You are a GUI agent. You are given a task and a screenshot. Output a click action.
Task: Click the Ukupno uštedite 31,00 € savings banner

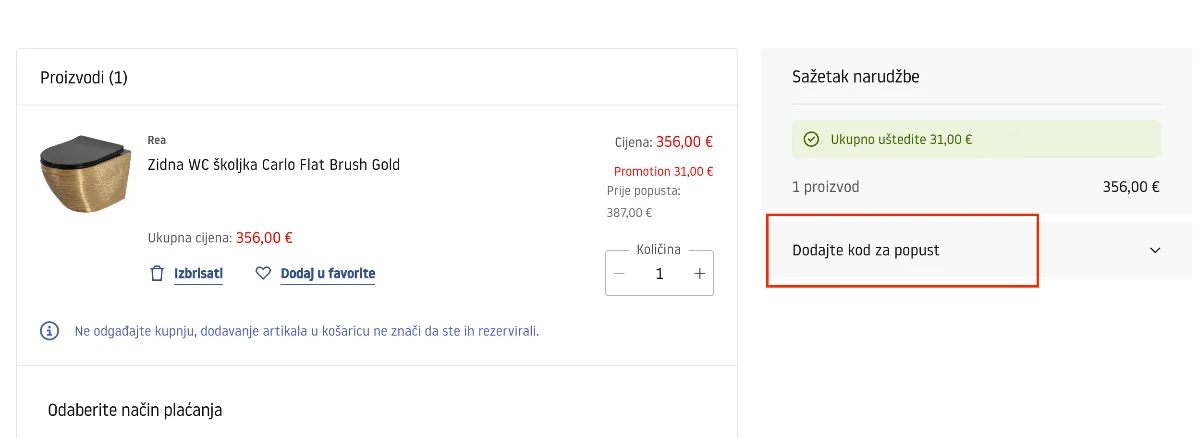tap(976, 139)
